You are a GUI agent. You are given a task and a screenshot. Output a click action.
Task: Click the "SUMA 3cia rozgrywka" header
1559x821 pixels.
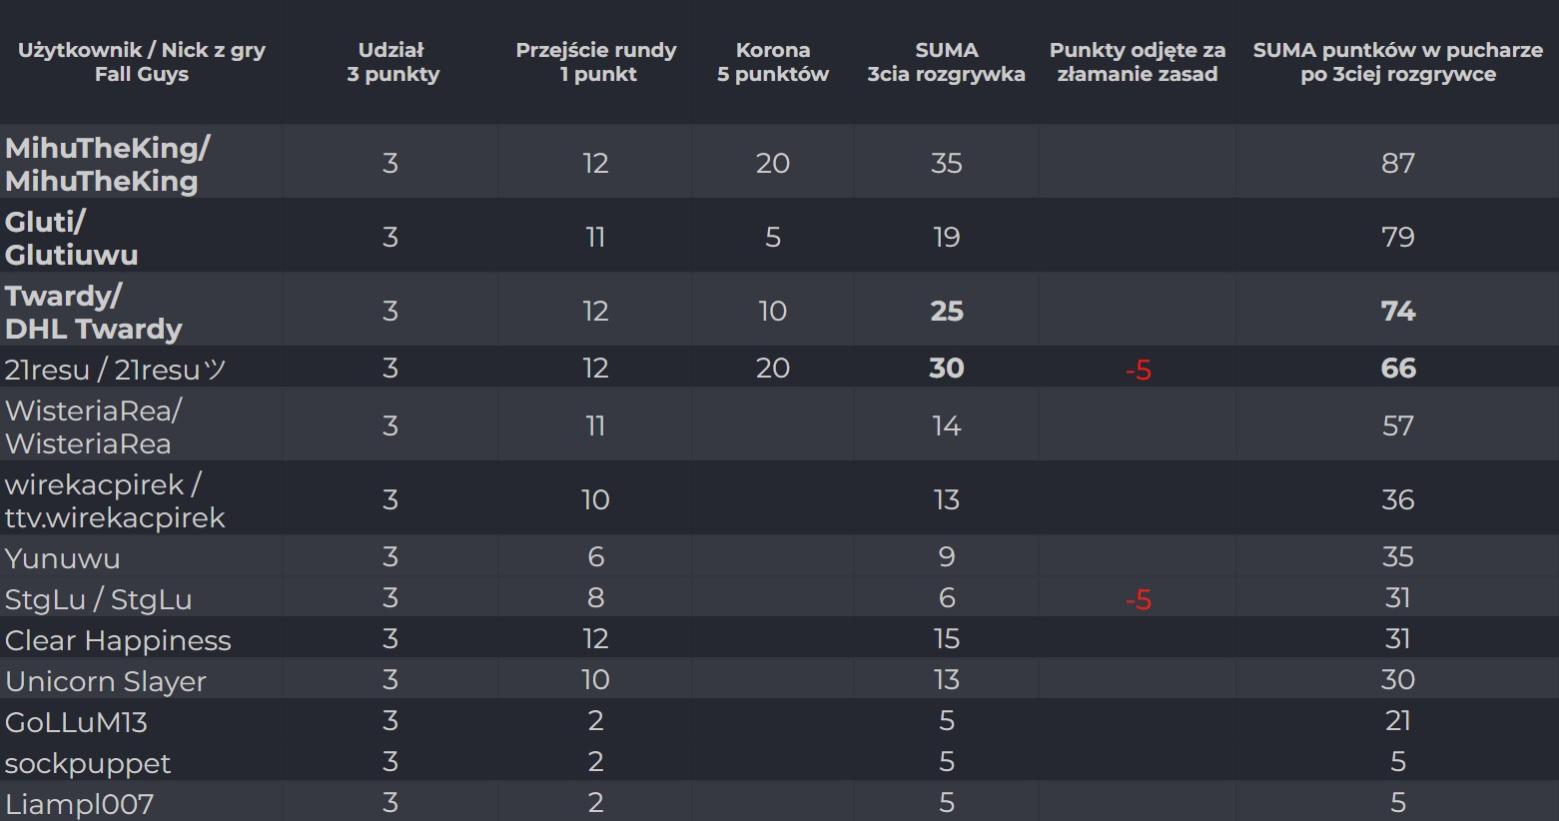click(x=946, y=62)
